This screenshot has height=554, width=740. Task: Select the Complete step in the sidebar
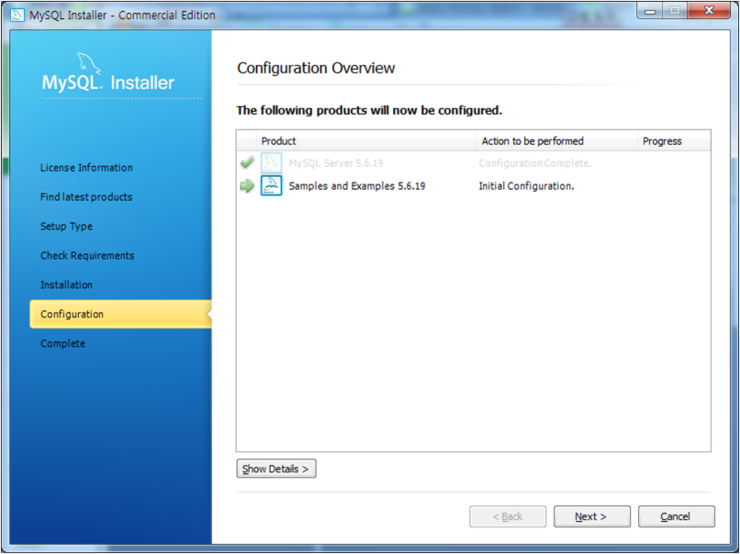63,344
